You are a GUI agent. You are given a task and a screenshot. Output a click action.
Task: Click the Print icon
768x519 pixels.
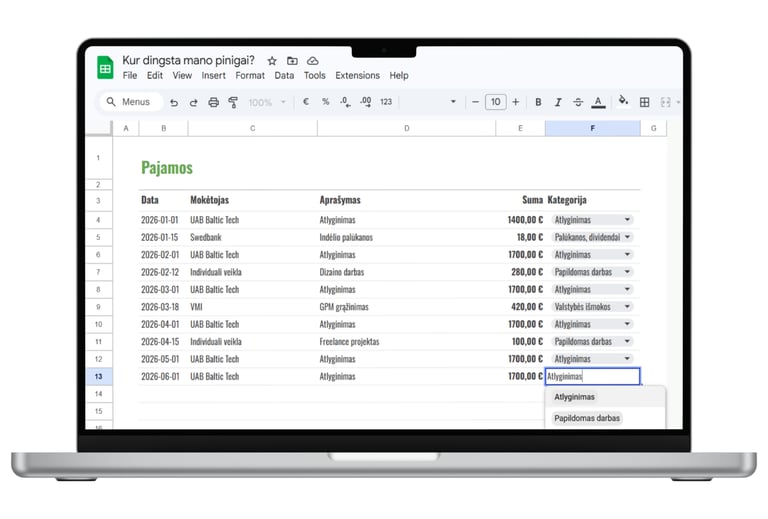[x=214, y=102]
